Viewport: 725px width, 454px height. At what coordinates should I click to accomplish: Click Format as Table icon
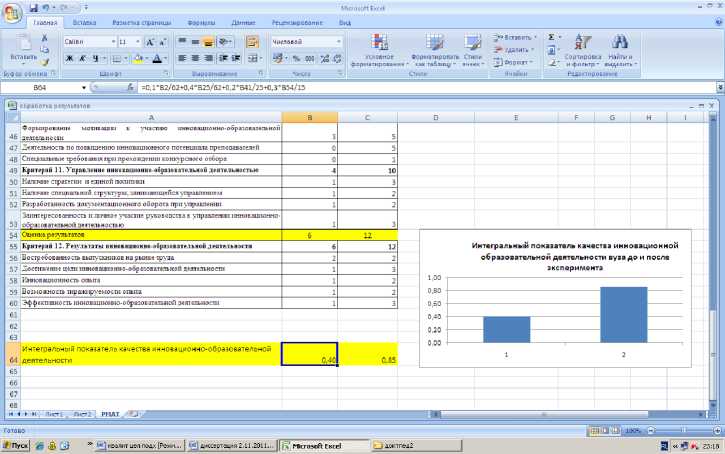point(435,45)
